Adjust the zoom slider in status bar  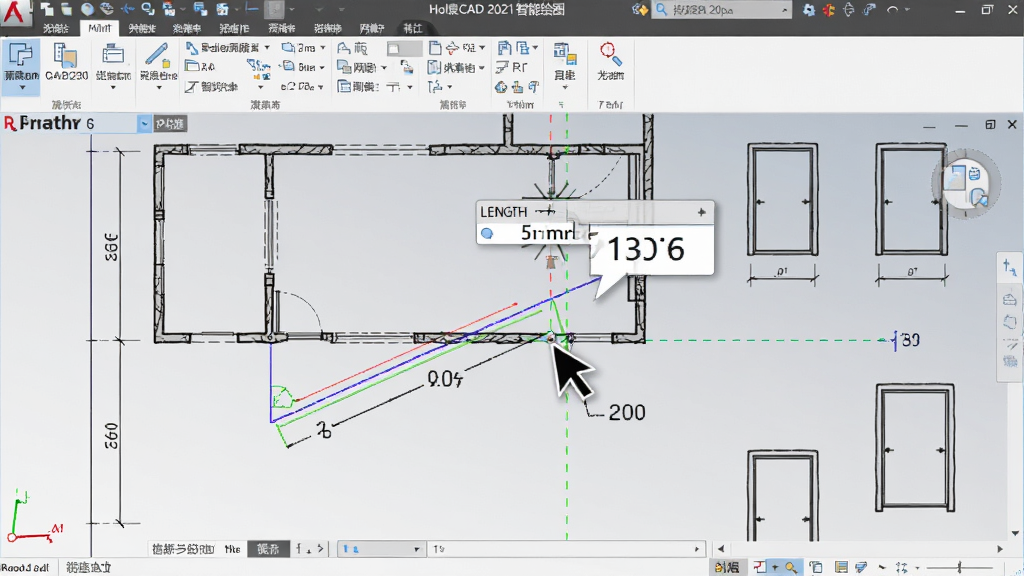pos(959,567)
